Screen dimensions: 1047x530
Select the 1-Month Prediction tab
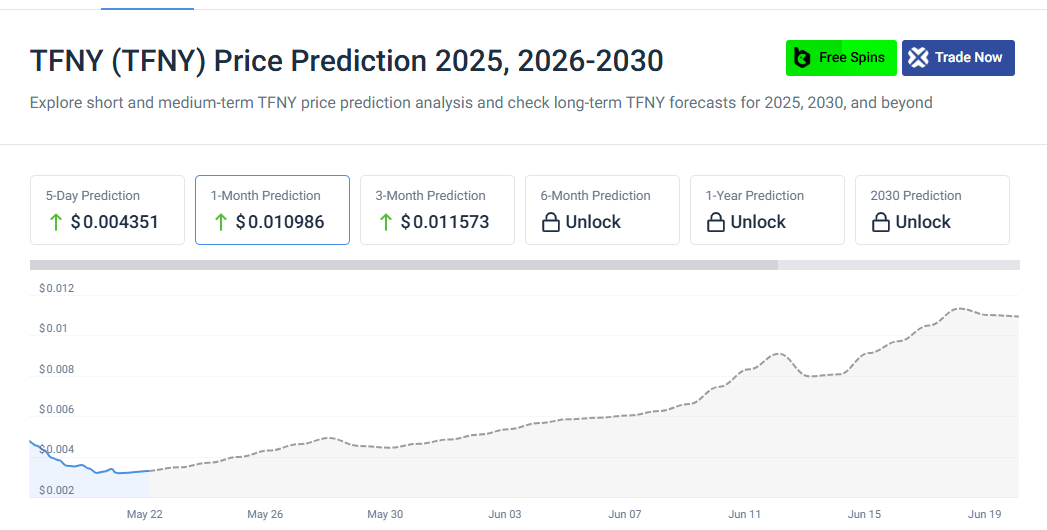[272, 210]
